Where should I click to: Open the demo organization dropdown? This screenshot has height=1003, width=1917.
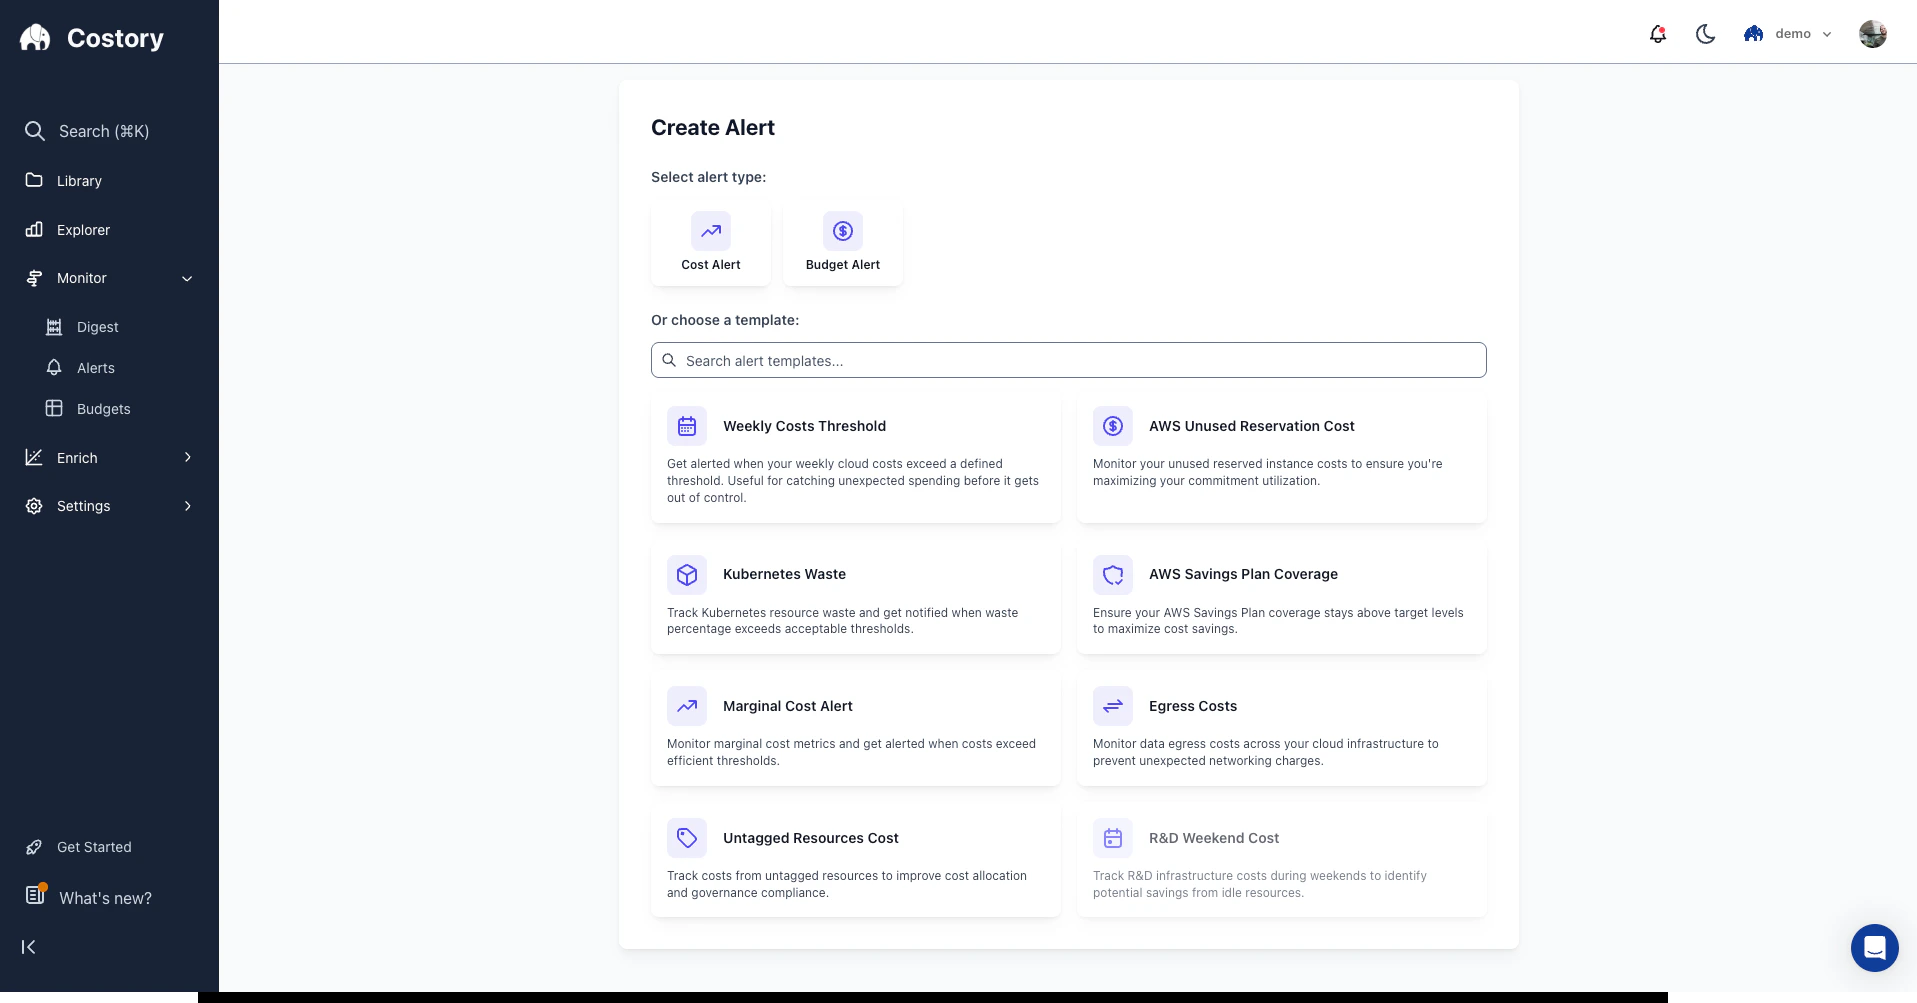pos(1789,33)
